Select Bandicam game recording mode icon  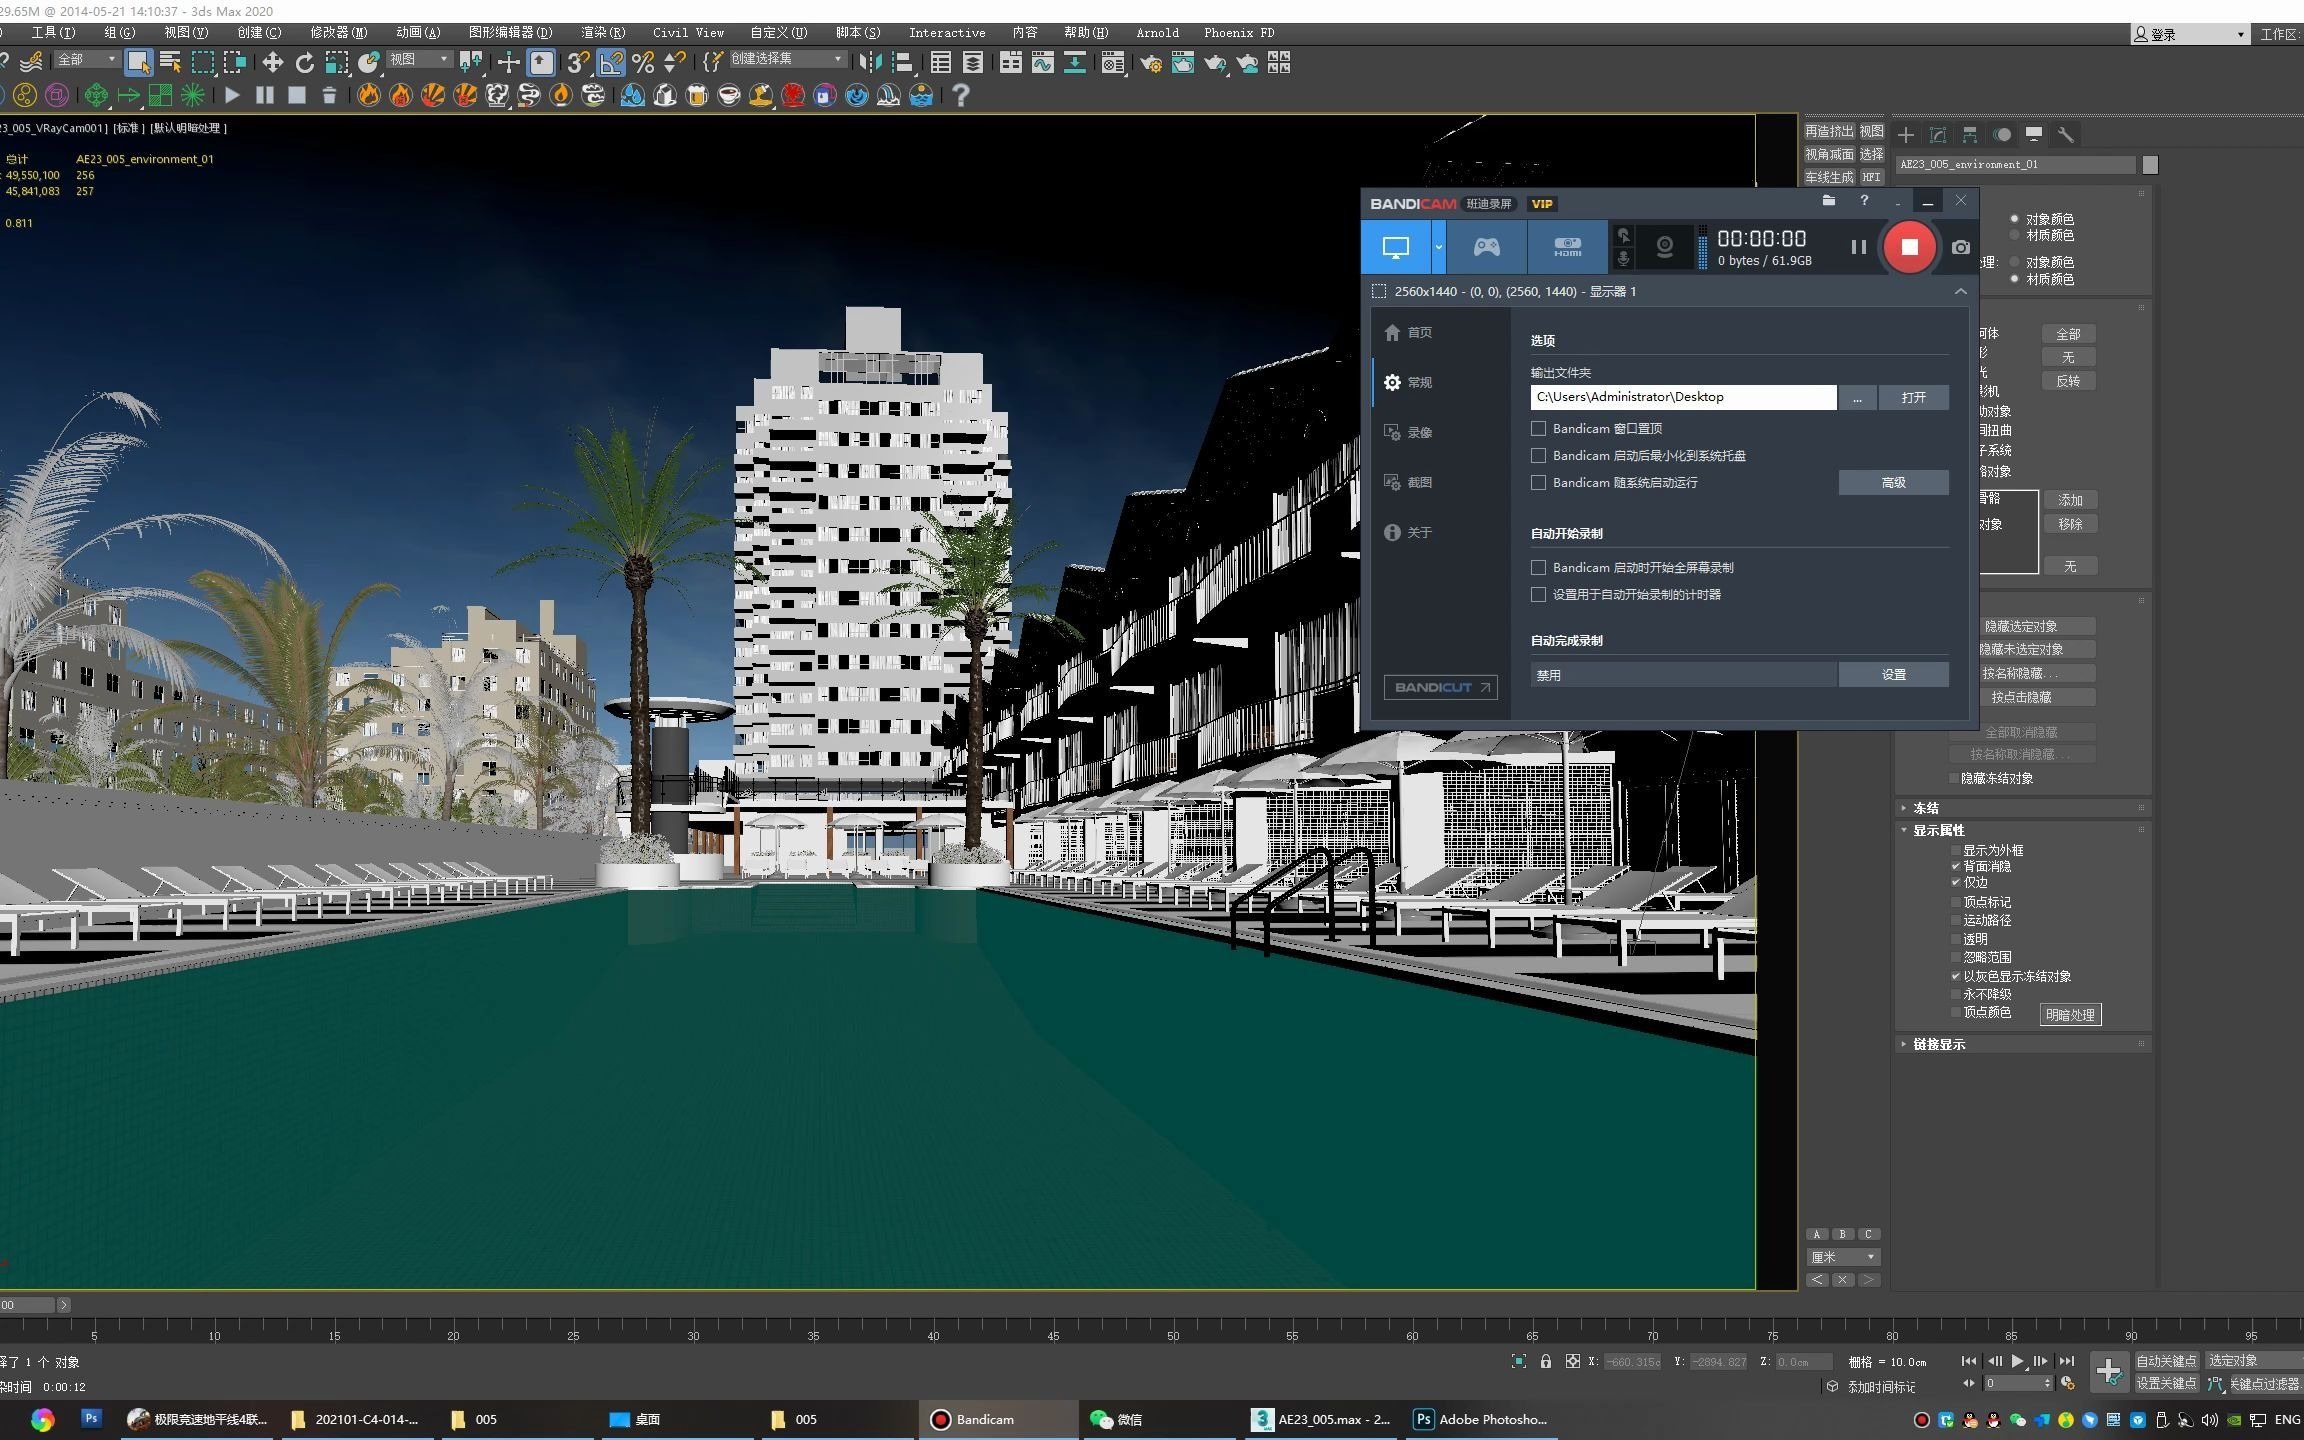pos(1486,247)
